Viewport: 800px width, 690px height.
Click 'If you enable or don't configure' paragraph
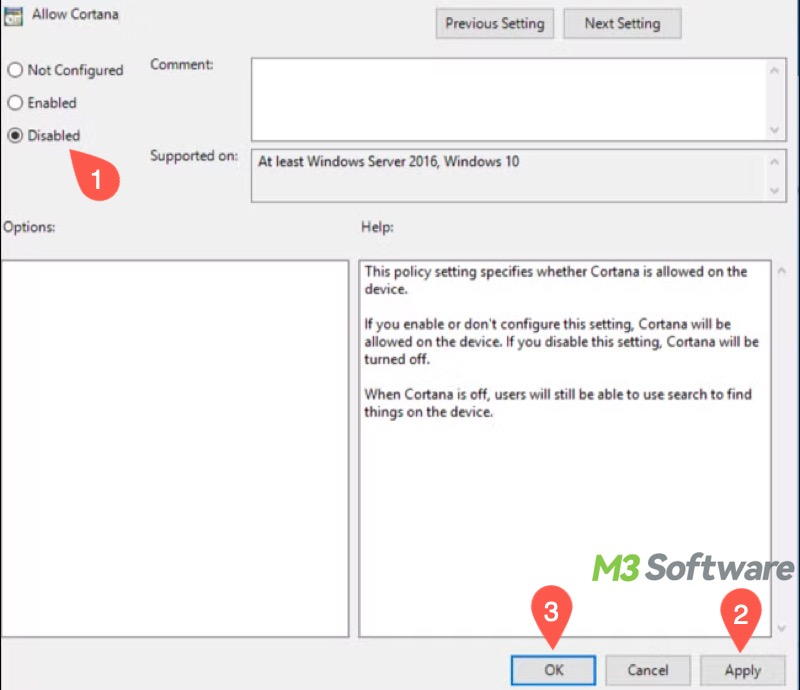tap(561, 341)
